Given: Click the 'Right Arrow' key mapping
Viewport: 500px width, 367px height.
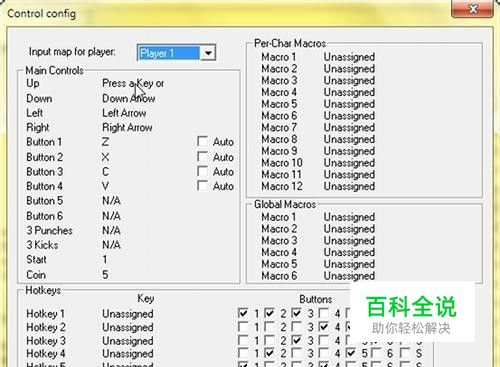Looking at the screenshot, I should point(127,127).
